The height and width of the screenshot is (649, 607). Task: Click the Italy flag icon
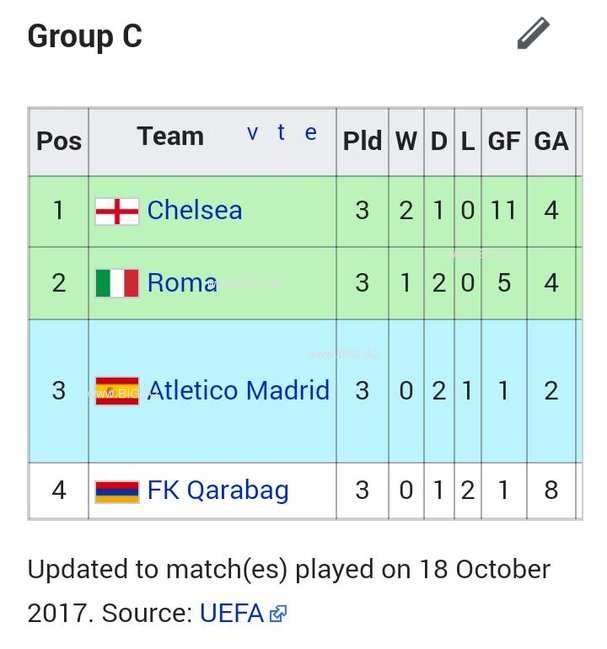point(117,283)
